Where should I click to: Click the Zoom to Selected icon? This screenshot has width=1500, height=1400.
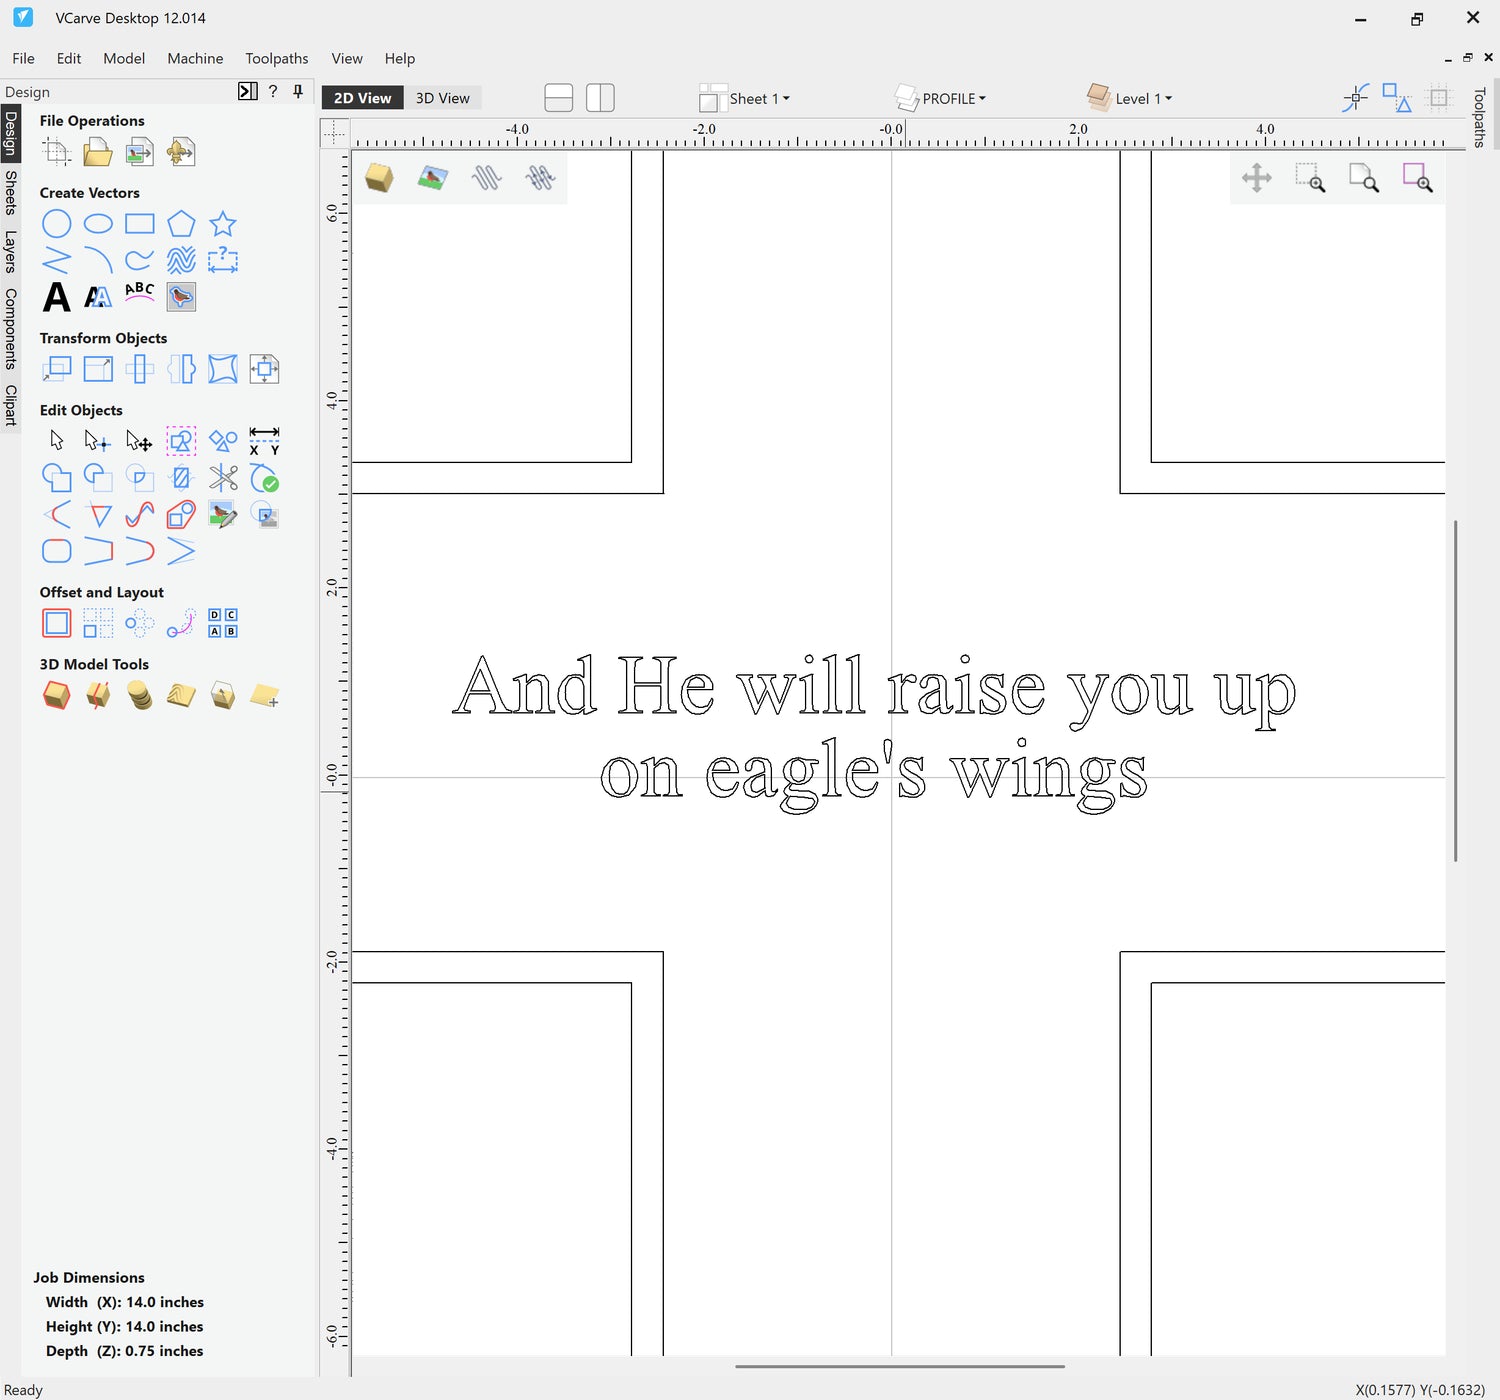point(1417,178)
